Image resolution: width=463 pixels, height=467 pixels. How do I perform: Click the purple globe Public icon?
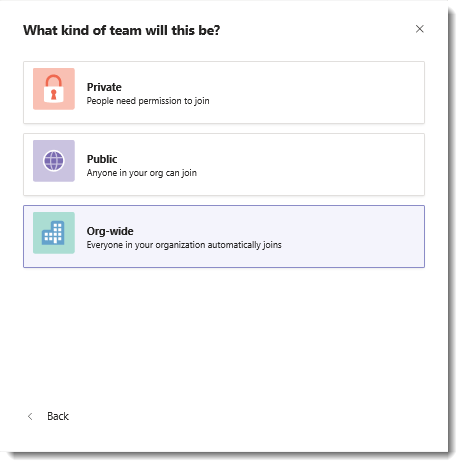[54, 161]
